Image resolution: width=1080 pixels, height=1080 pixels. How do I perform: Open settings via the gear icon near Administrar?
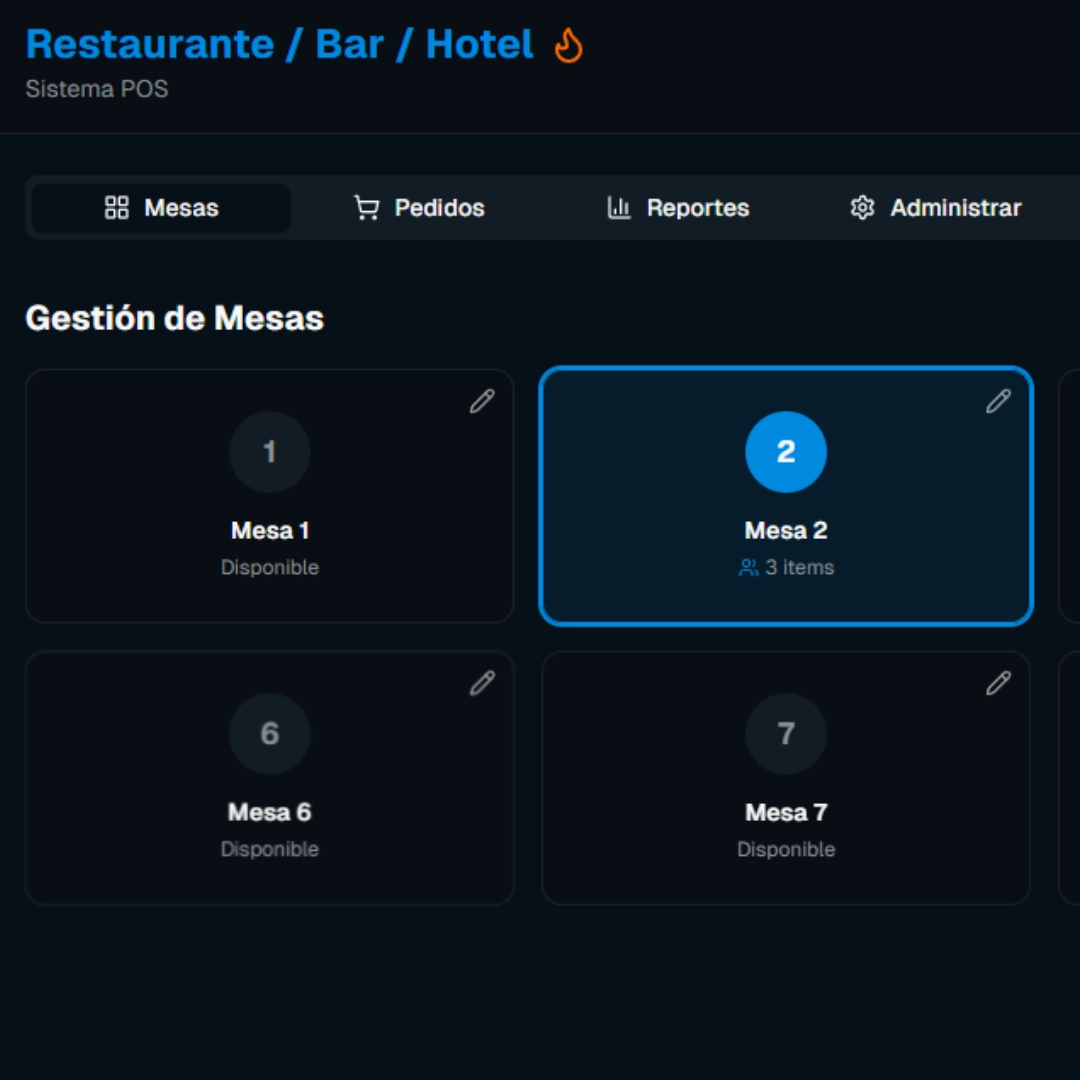861,208
